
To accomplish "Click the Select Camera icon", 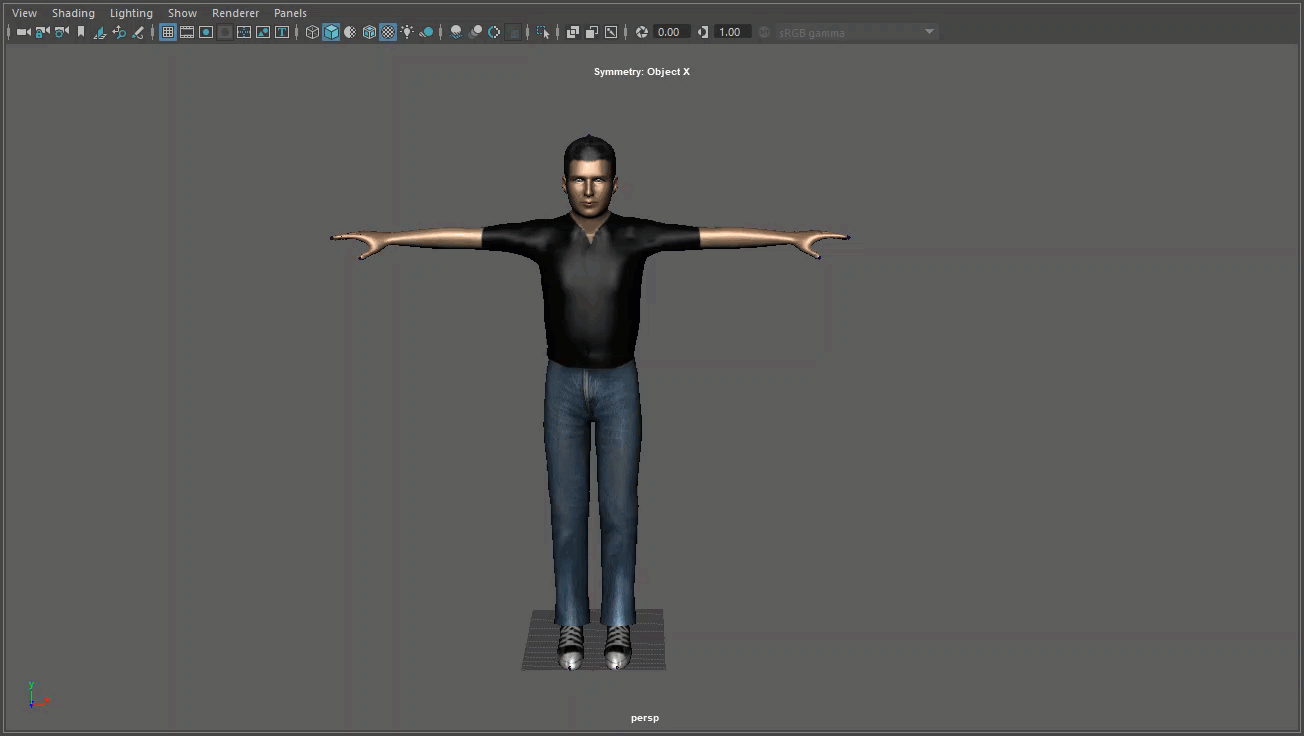I will (23, 32).
